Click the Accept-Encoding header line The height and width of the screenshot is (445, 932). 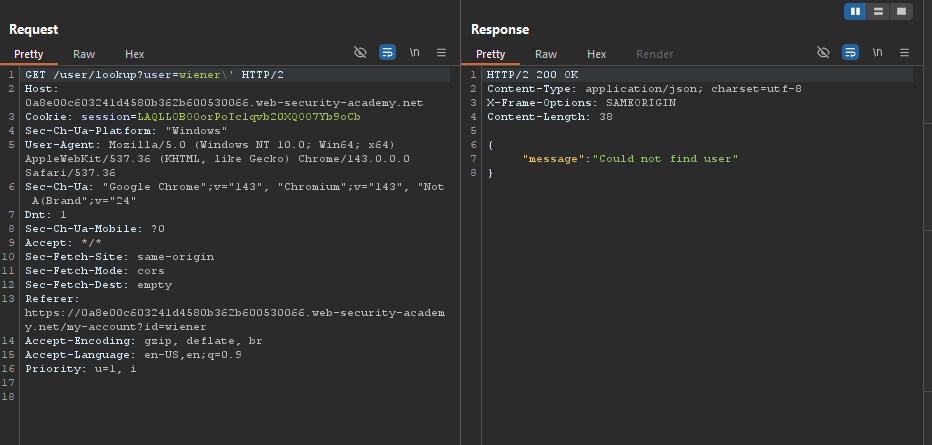(x=143, y=341)
